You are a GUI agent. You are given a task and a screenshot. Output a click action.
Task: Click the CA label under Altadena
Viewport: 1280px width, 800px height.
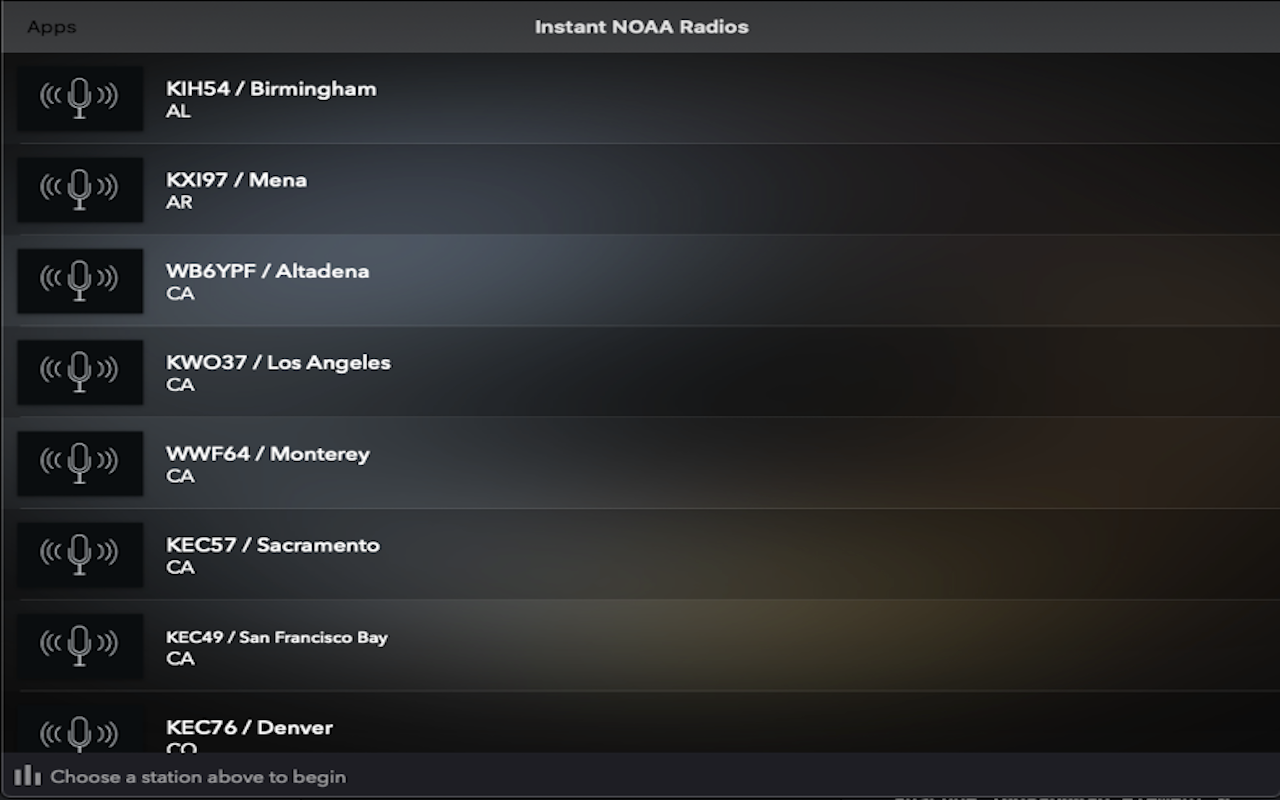pyautogui.click(x=180, y=293)
